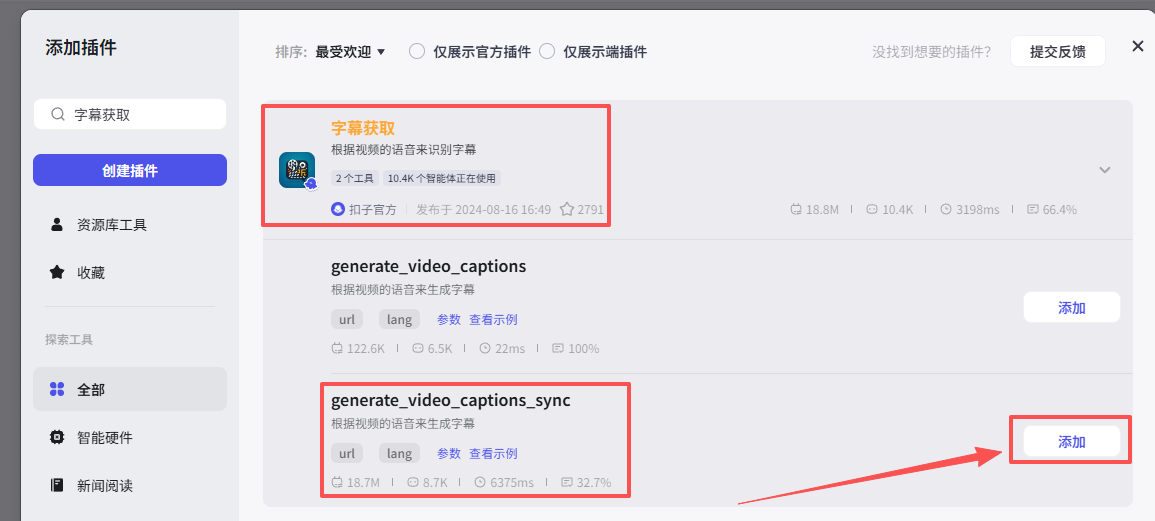Click 提交反馈 button
The image size is (1155, 521).
coord(1057,52)
